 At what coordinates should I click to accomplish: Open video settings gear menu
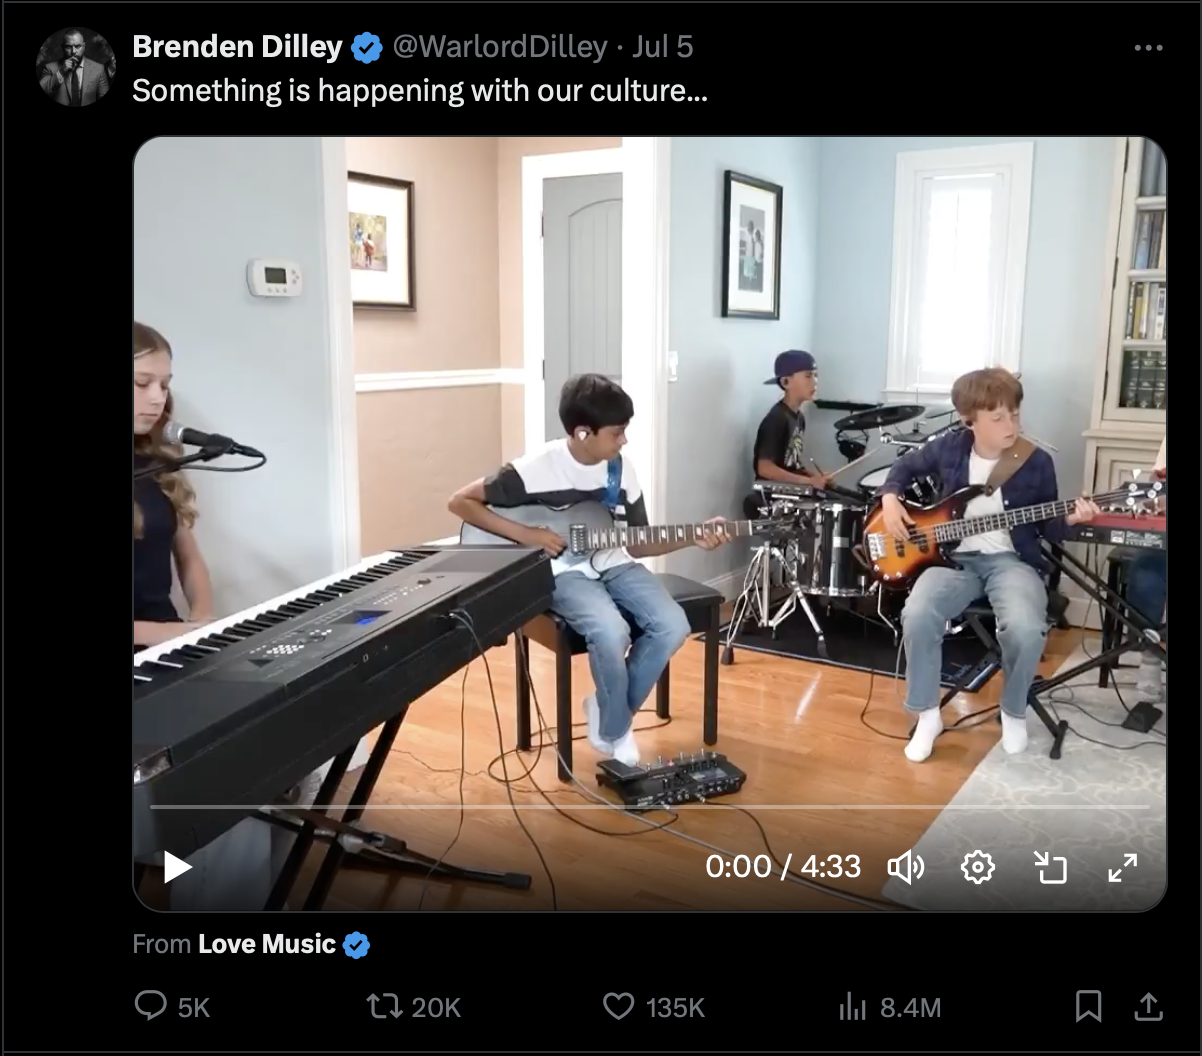977,867
